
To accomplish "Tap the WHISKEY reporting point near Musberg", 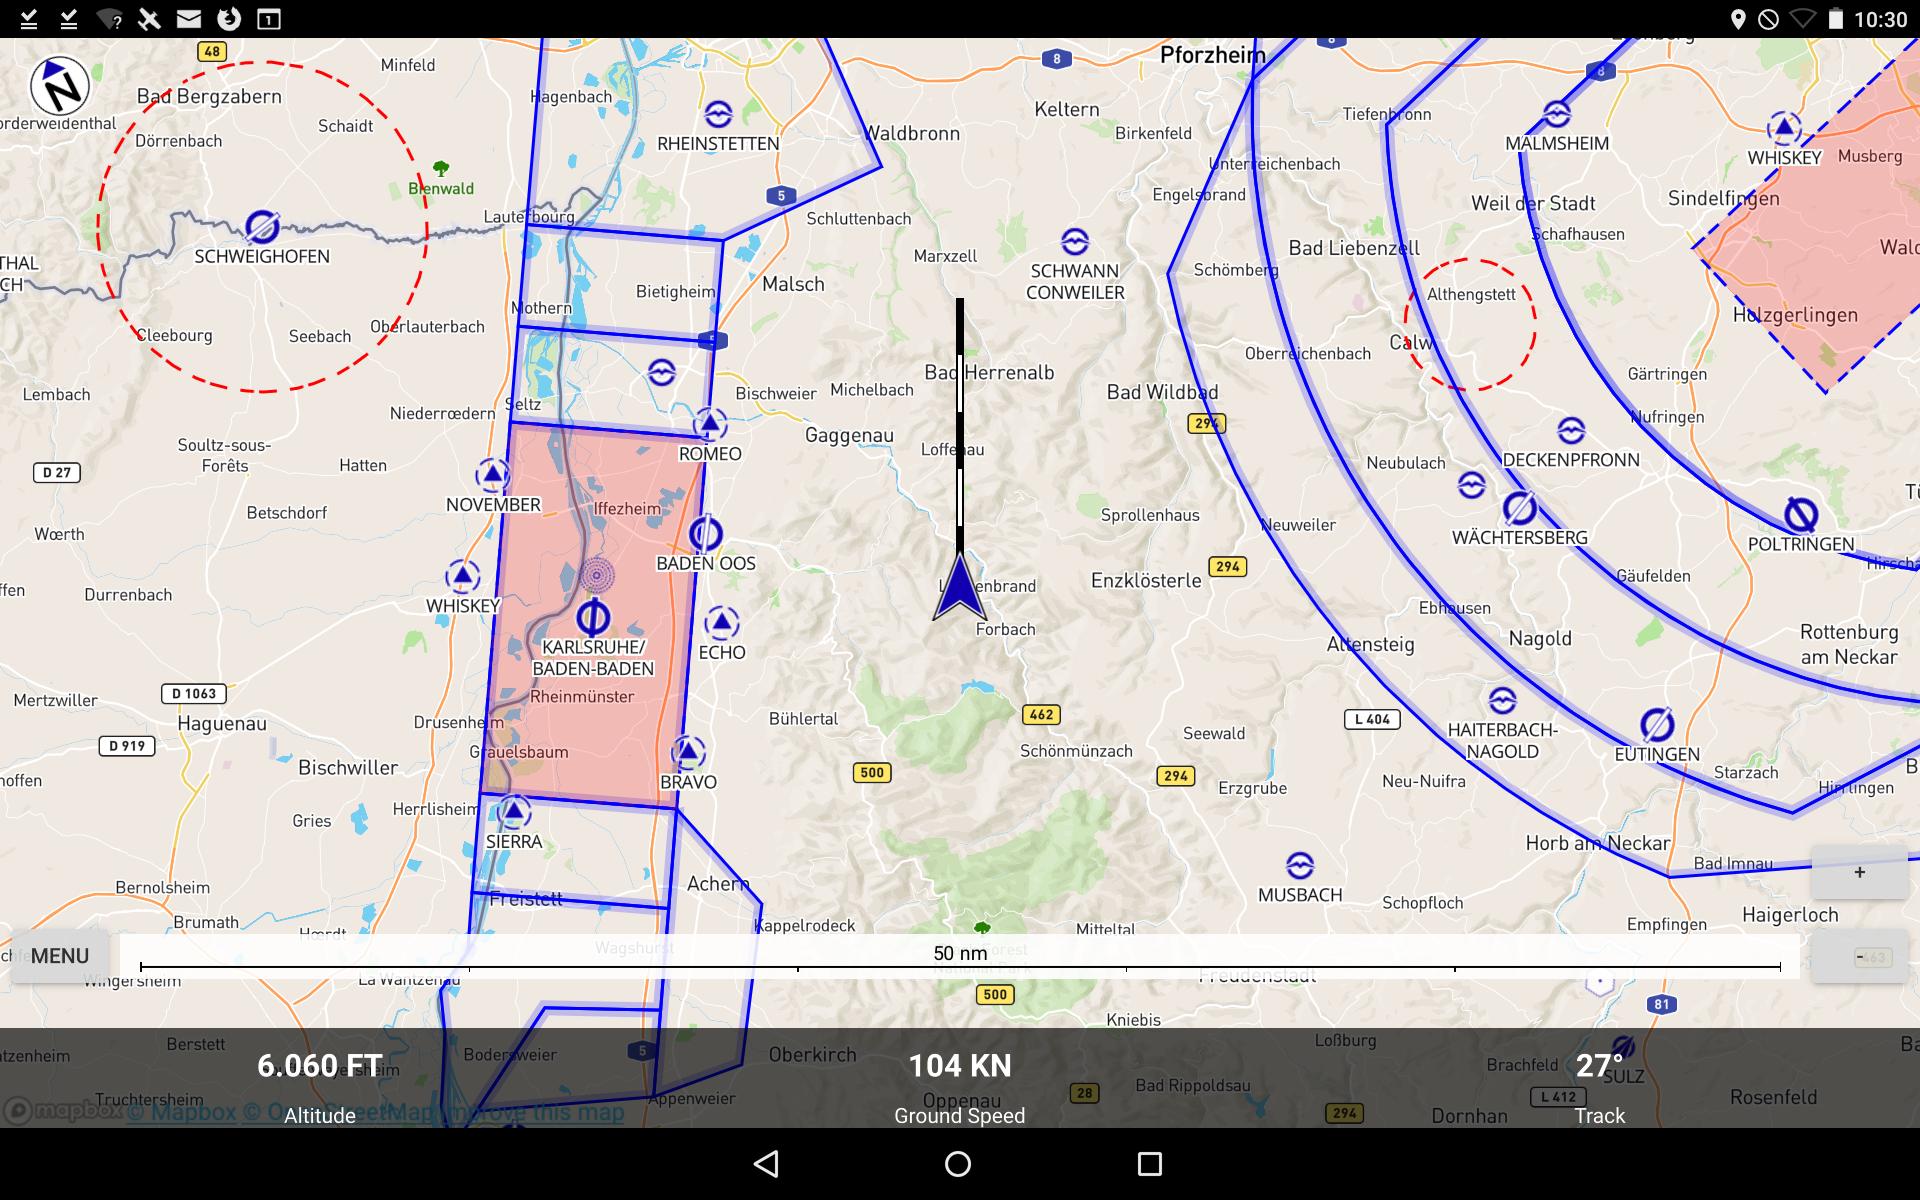I will click(1784, 128).
